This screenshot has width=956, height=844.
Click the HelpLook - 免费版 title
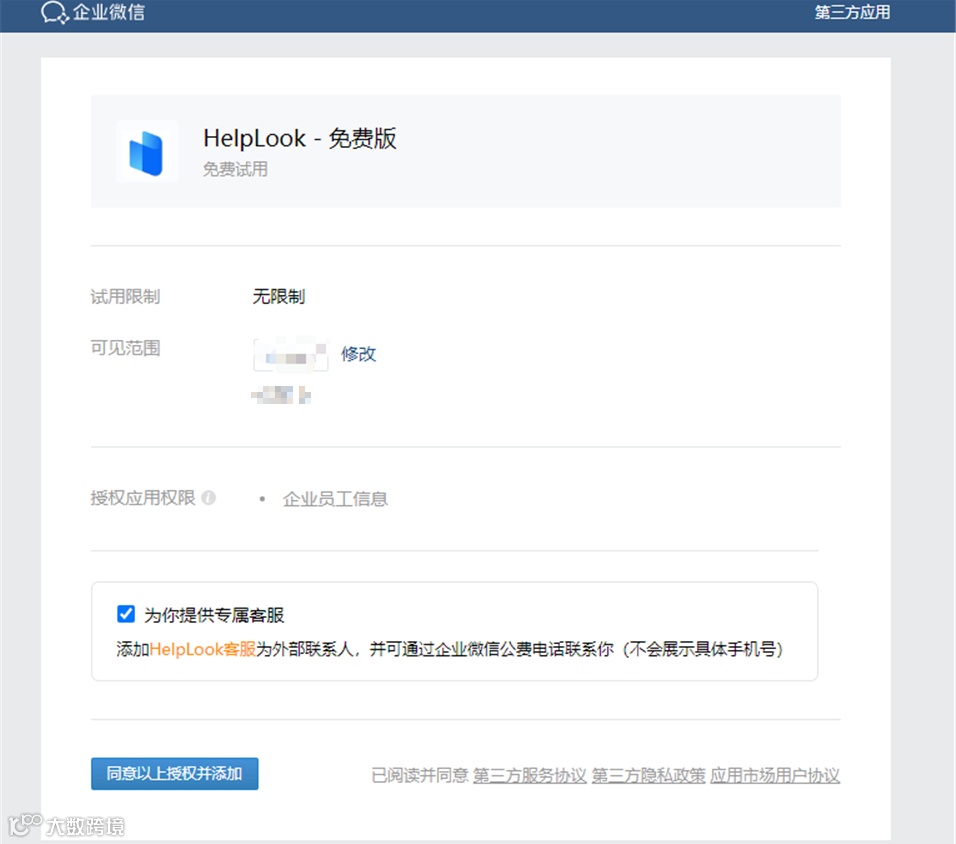coord(300,139)
